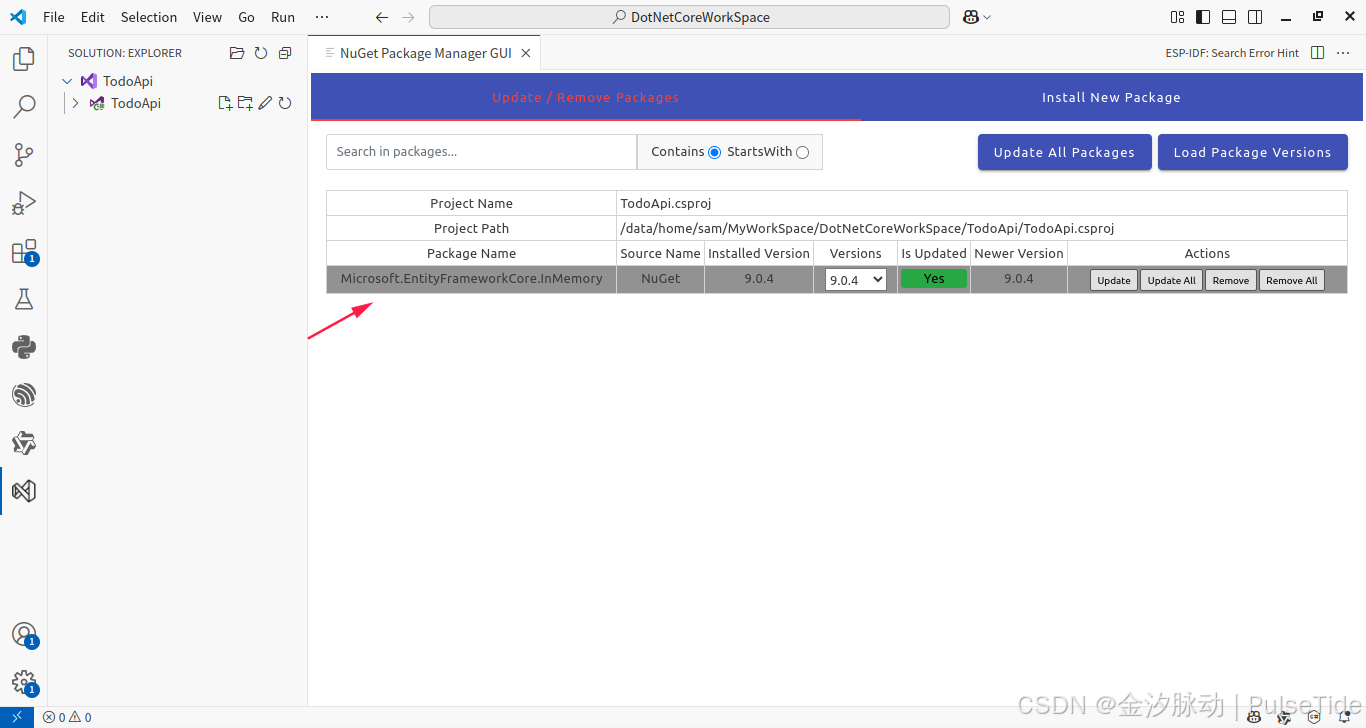Viewport: 1366px width, 728px height.
Task: Open the Testing flask view
Action: click(24, 299)
